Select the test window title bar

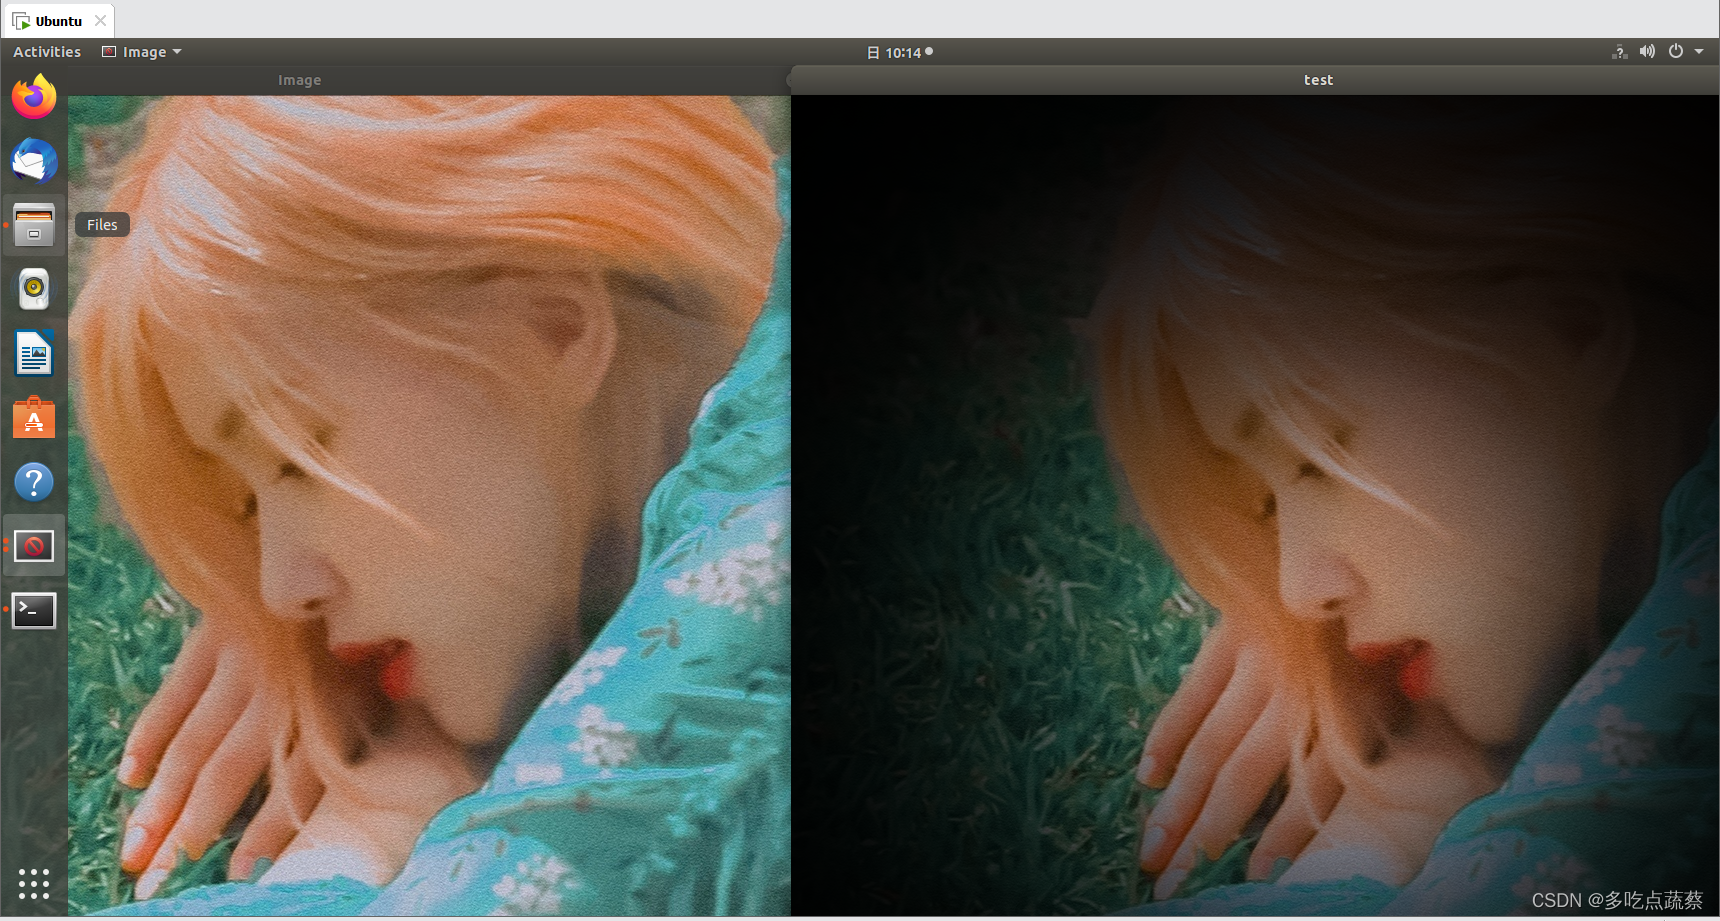click(x=1254, y=80)
